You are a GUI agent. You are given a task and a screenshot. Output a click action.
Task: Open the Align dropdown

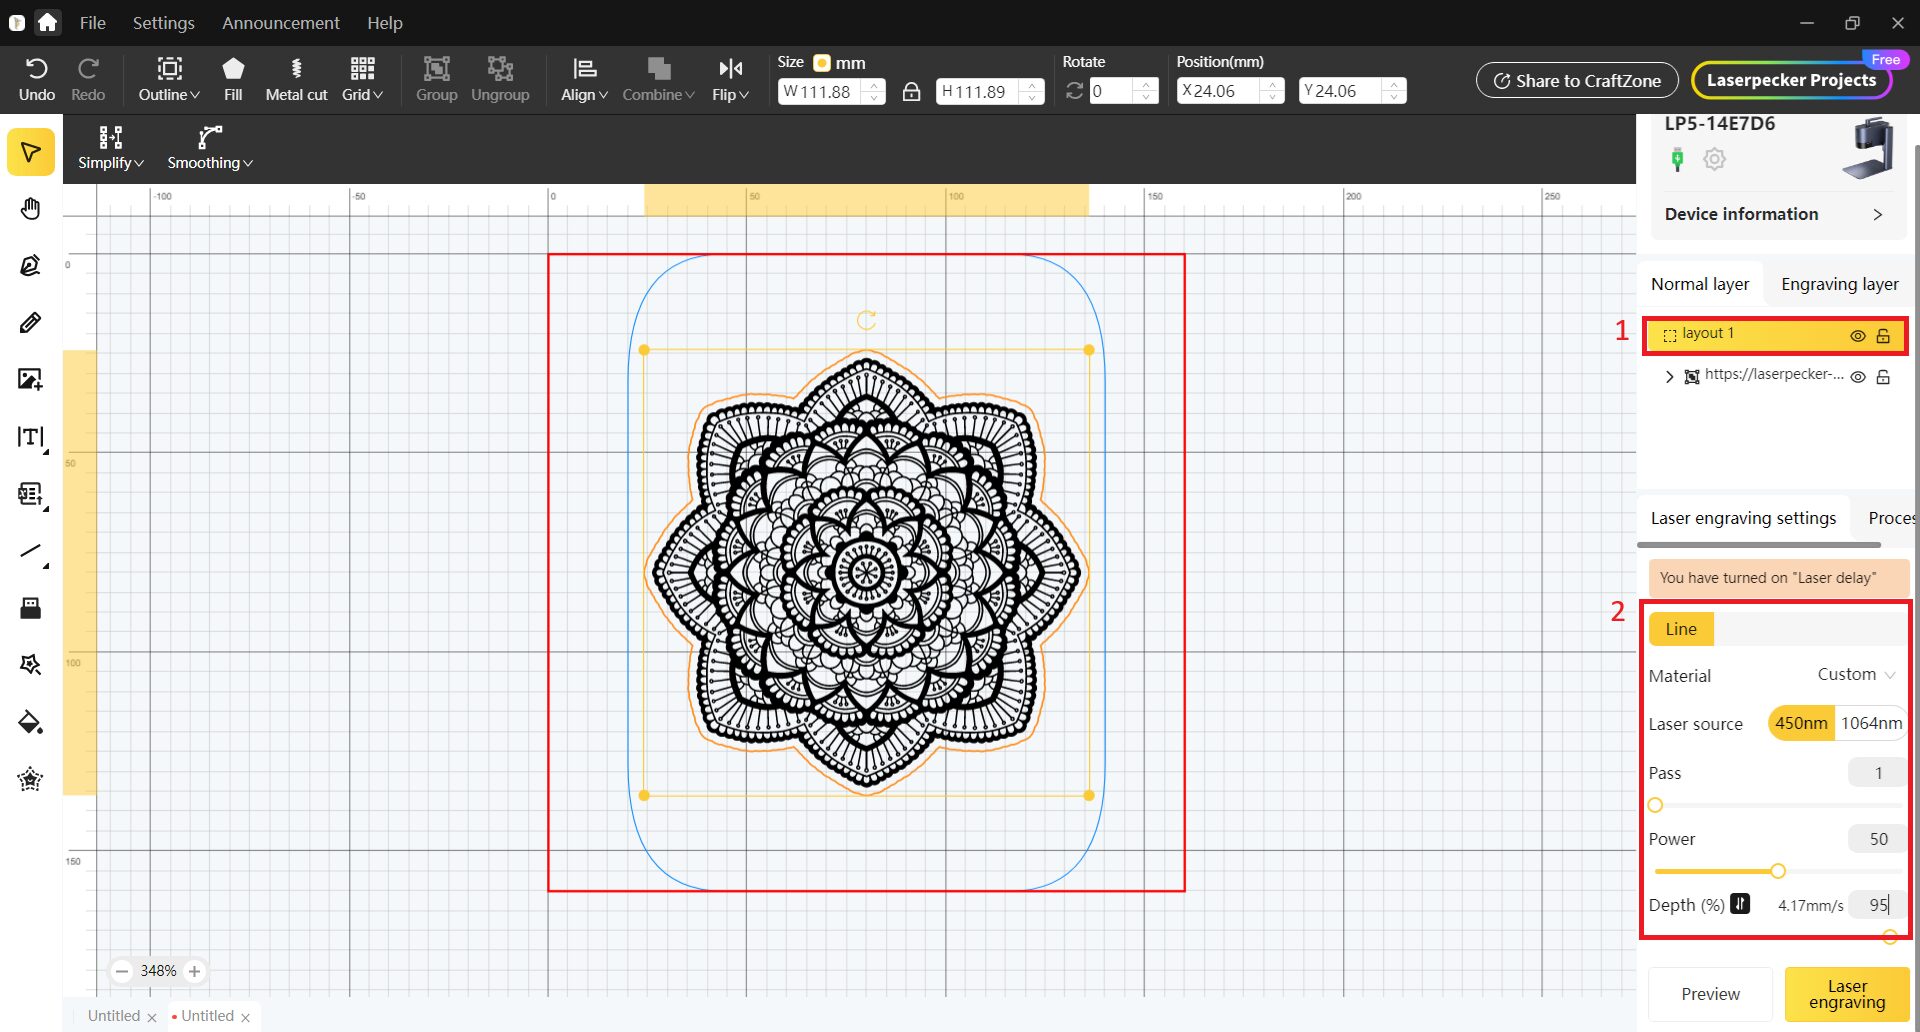tap(584, 80)
